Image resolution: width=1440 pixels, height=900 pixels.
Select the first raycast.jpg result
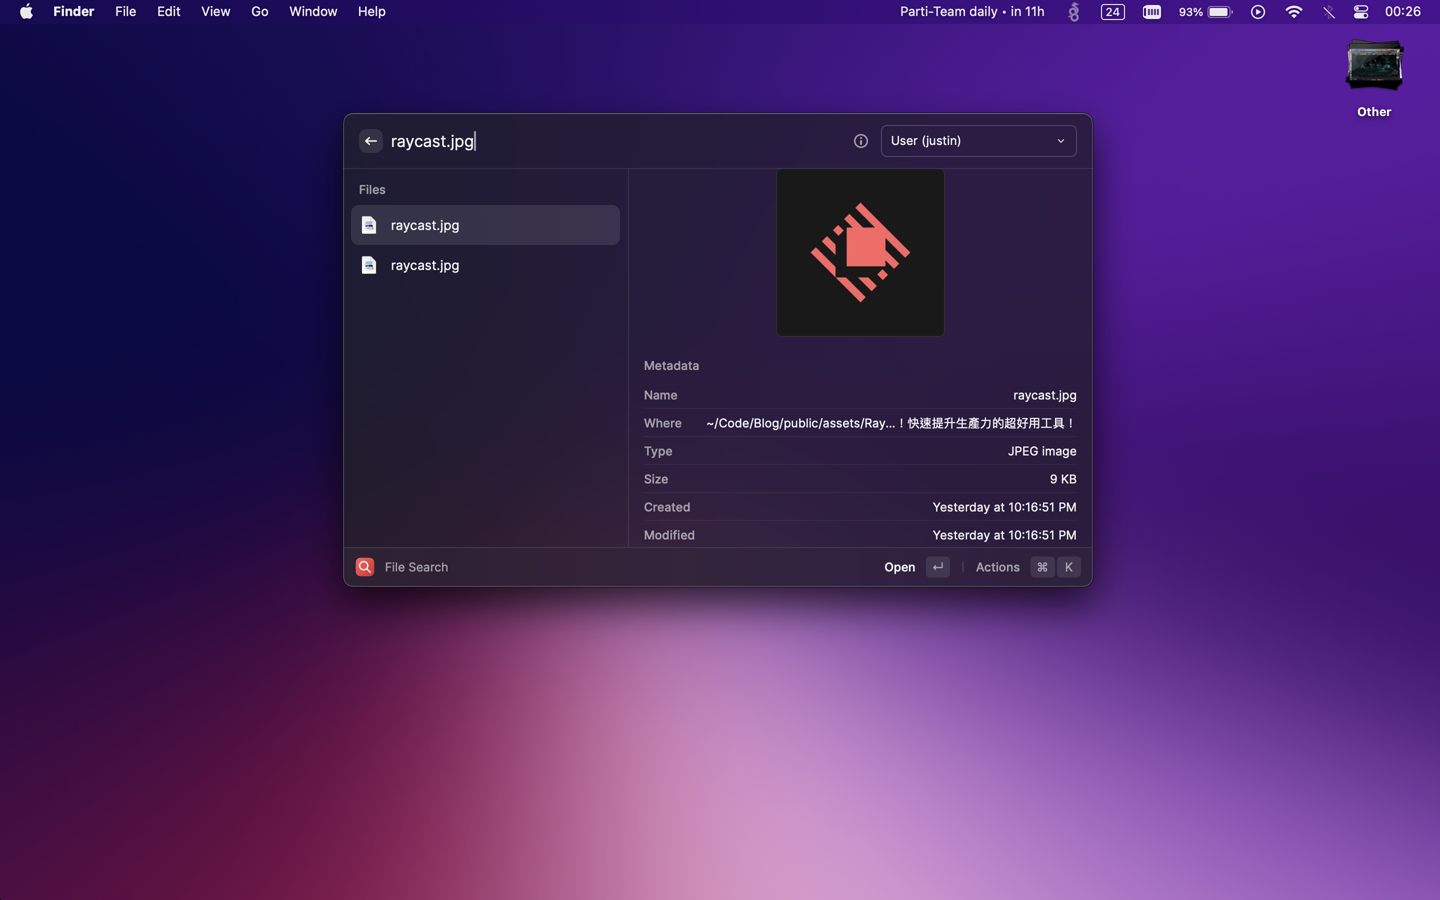click(485, 225)
